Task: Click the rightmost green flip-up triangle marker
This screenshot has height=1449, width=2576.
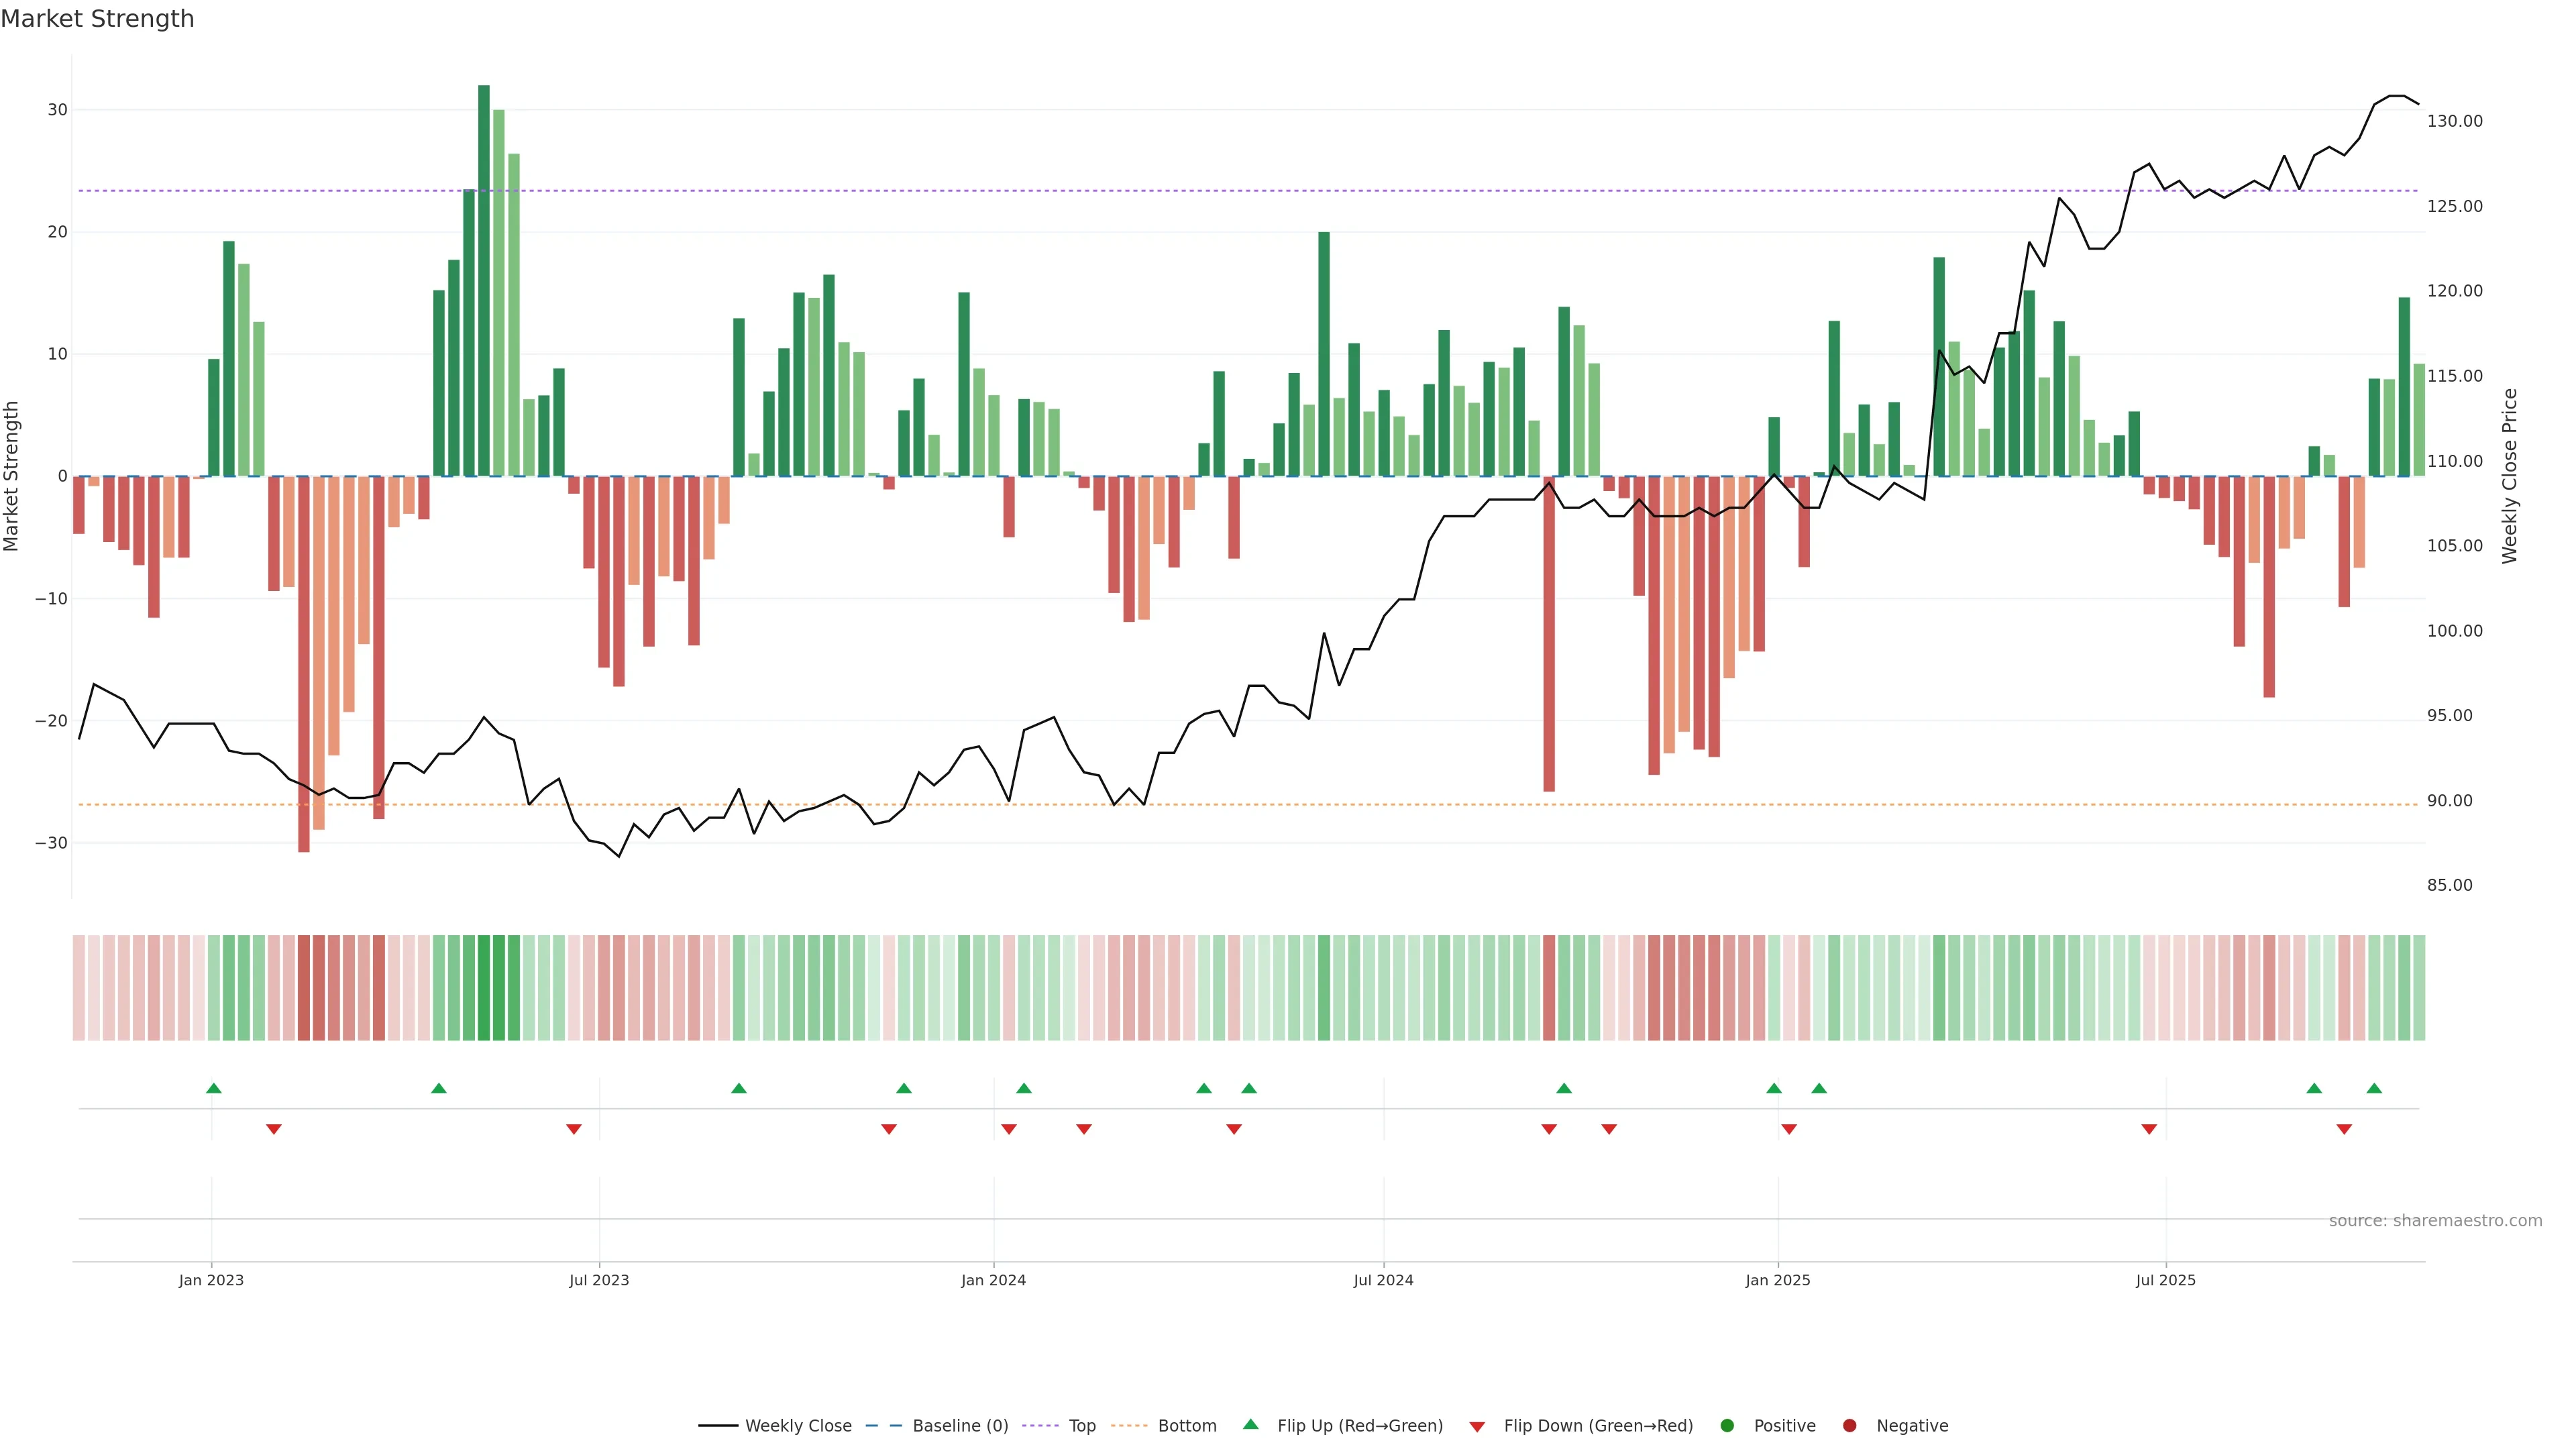Action: coord(2374,1088)
